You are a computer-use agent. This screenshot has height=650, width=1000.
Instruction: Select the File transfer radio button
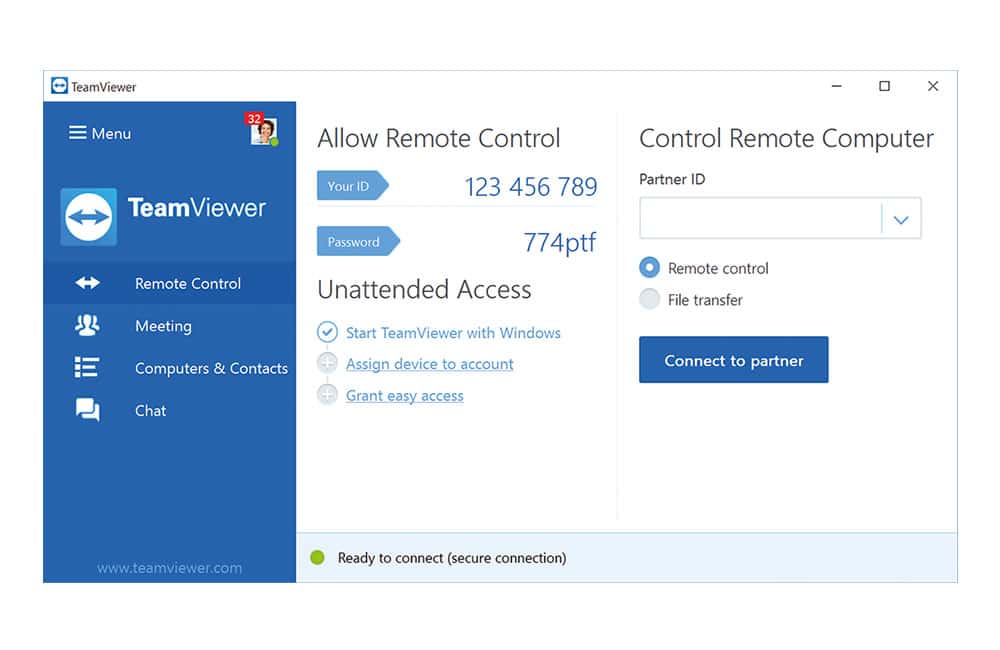coord(649,299)
